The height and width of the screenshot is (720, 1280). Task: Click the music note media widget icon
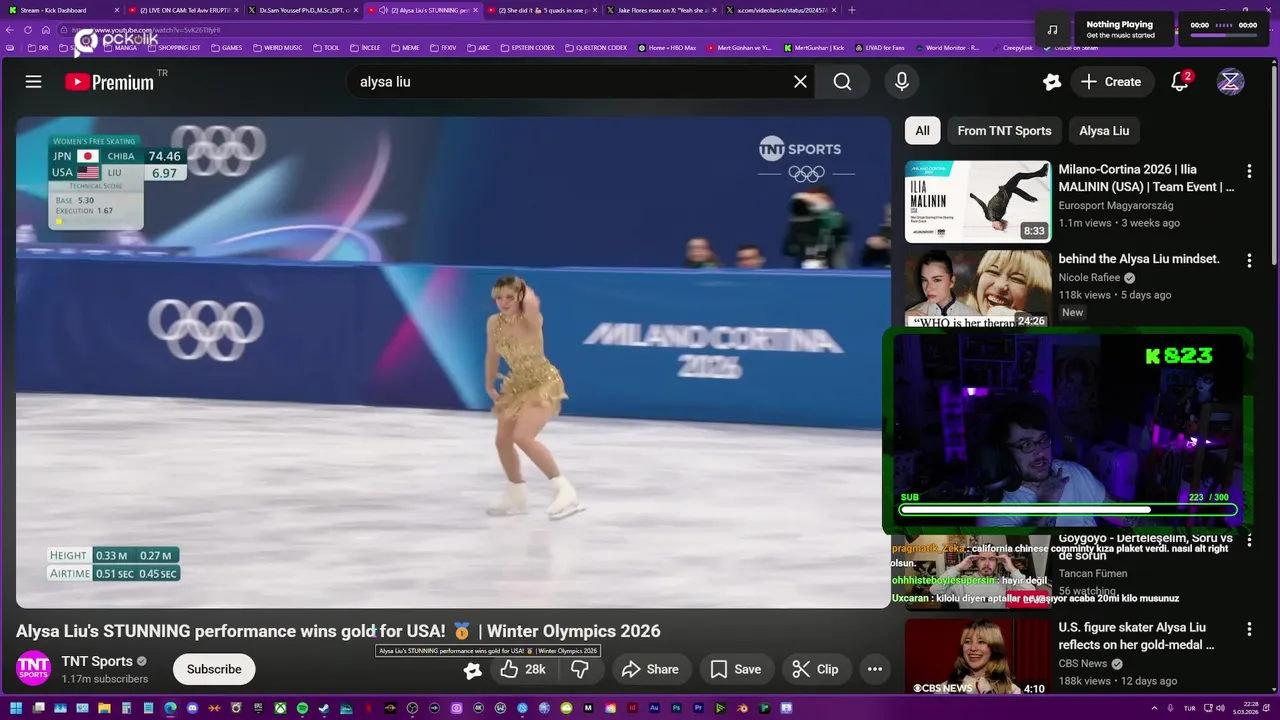[1052, 29]
